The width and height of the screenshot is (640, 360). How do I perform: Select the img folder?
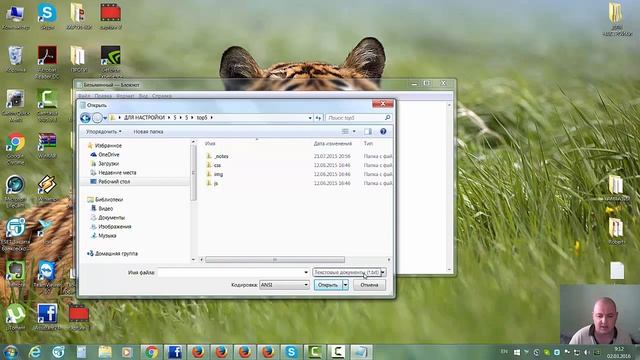point(218,174)
